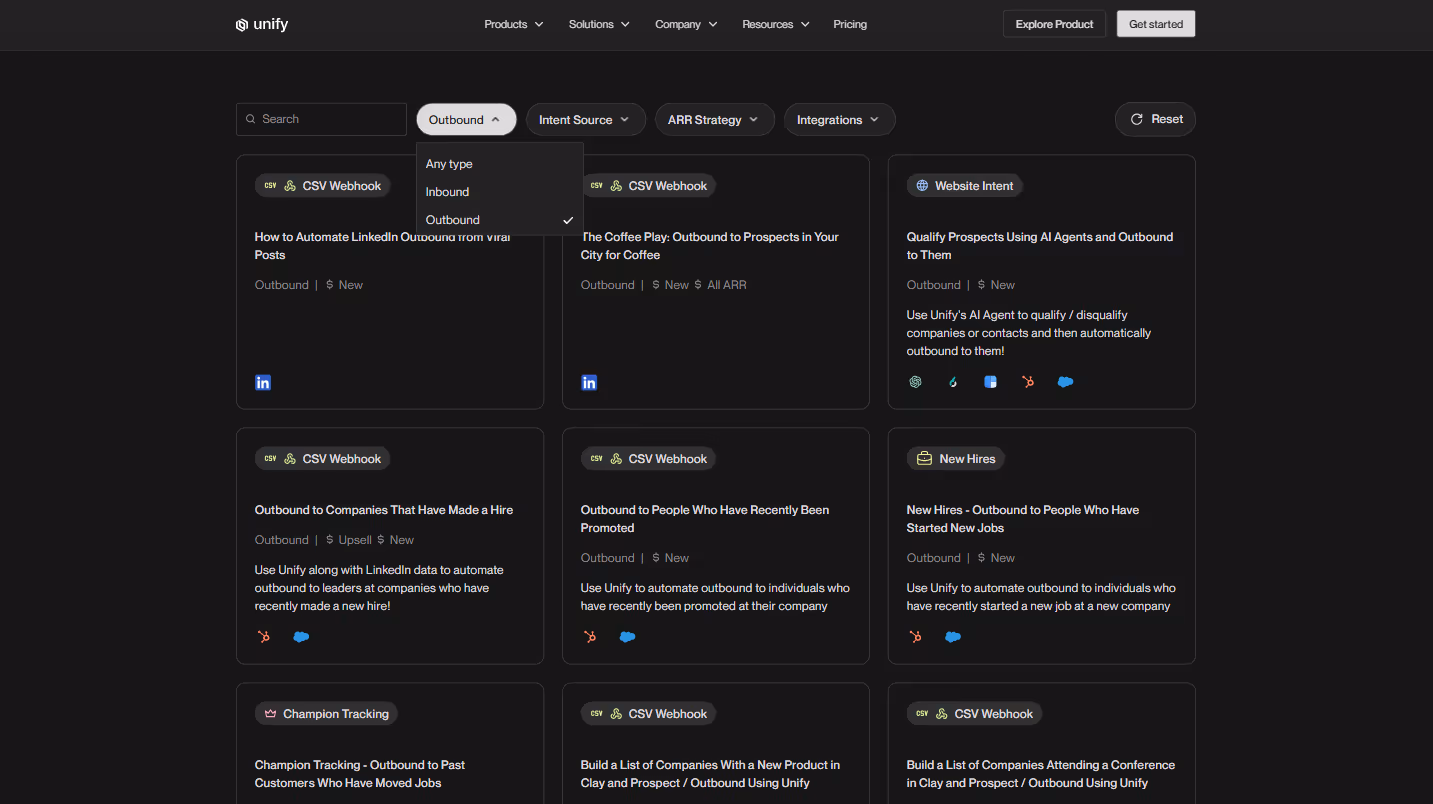The height and width of the screenshot is (804, 1433).
Task: Click Salesforce icon on Recently Been Promoted card
Action: [x=627, y=636]
